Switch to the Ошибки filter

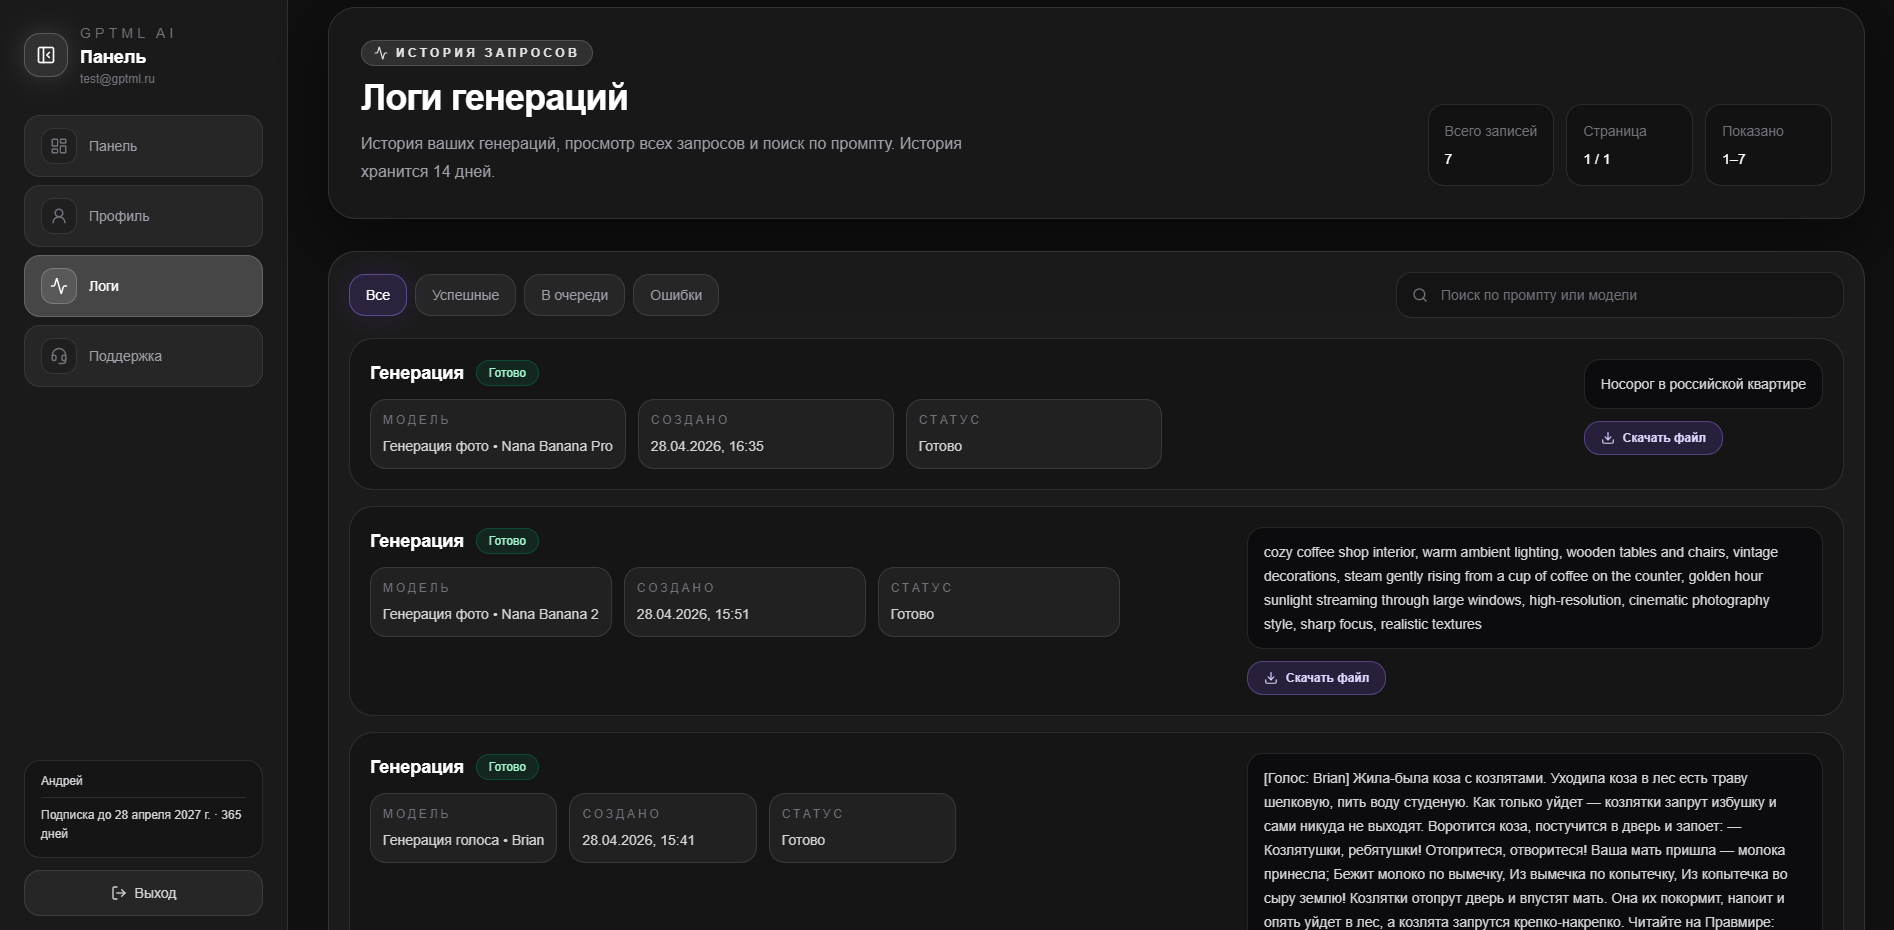[676, 295]
